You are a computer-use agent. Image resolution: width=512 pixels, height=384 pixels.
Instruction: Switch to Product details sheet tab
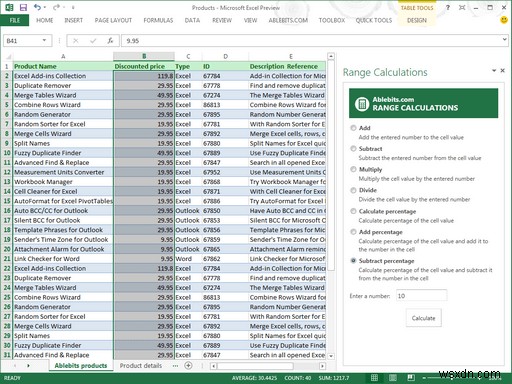coord(141,366)
